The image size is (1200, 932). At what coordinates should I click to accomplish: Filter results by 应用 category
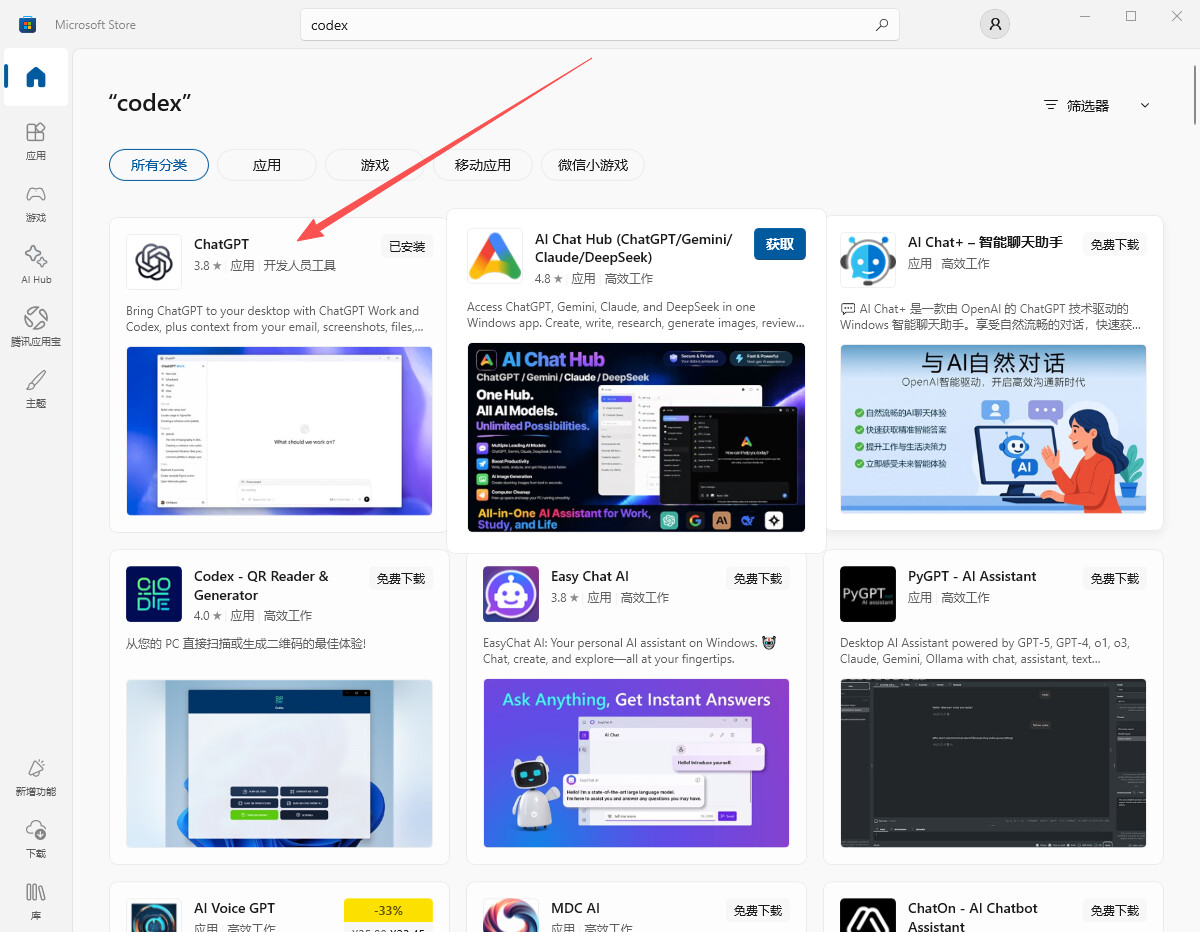(x=267, y=165)
